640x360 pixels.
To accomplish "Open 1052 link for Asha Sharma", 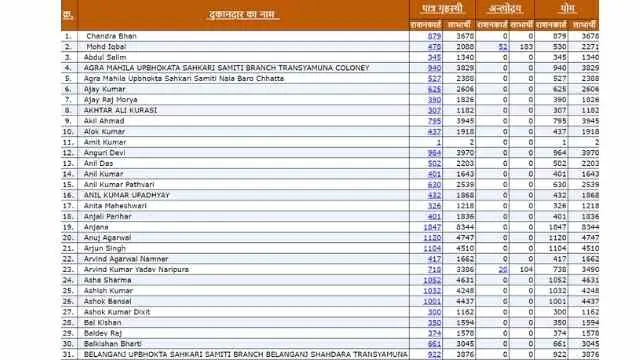I will [x=432, y=280].
